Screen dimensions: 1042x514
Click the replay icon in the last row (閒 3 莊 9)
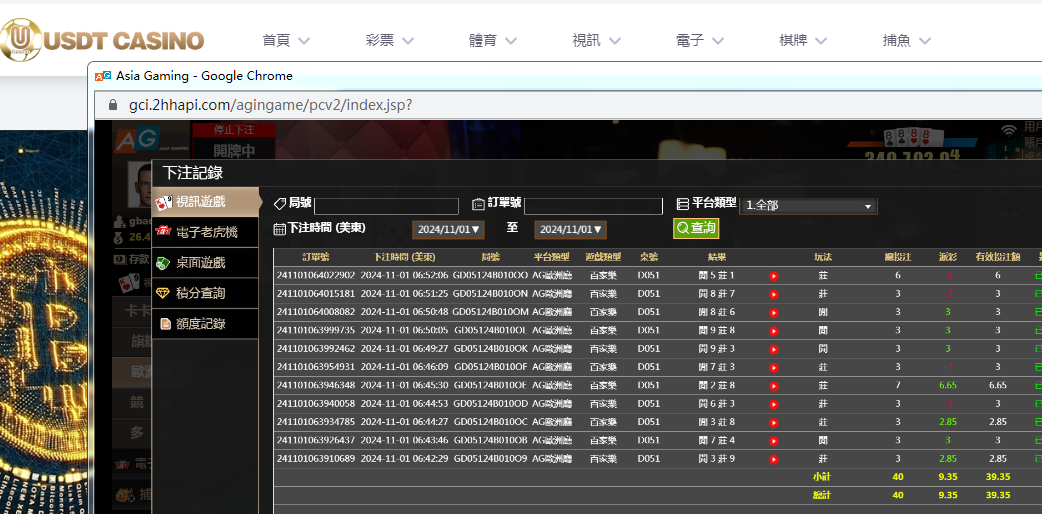pos(773,459)
